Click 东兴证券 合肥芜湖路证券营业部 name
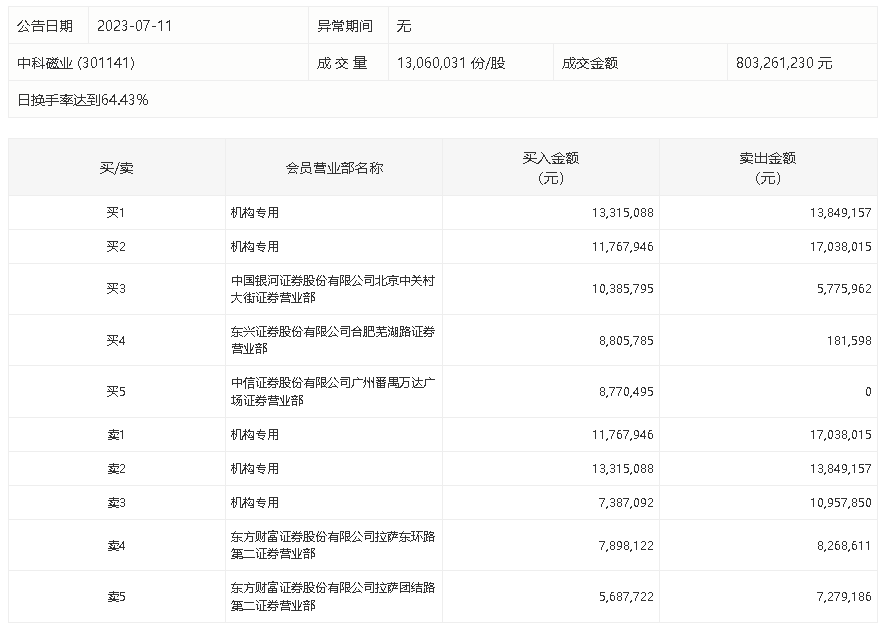Image resolution: width=884 pixels, height=627 pixels. (x=333, y=340)
